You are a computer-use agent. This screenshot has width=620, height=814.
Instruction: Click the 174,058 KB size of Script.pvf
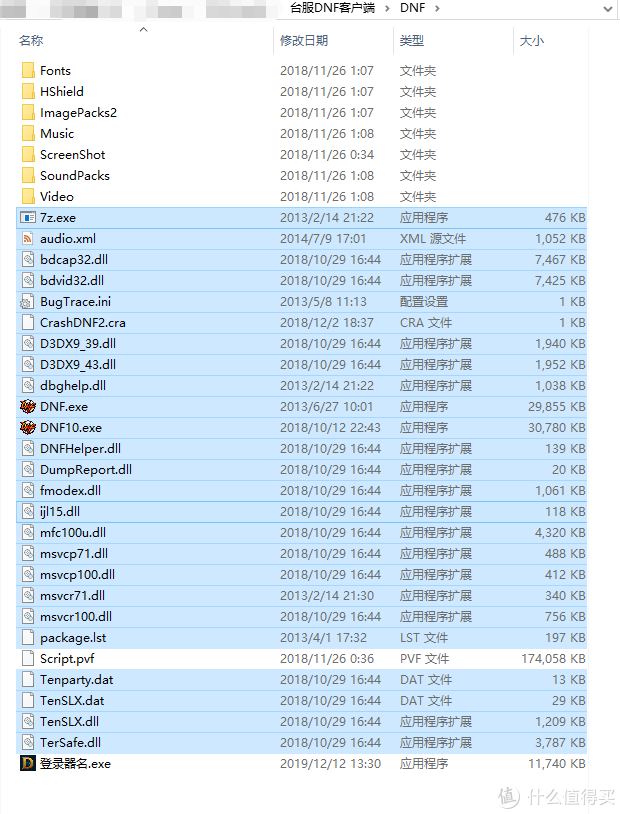point(553,659)
